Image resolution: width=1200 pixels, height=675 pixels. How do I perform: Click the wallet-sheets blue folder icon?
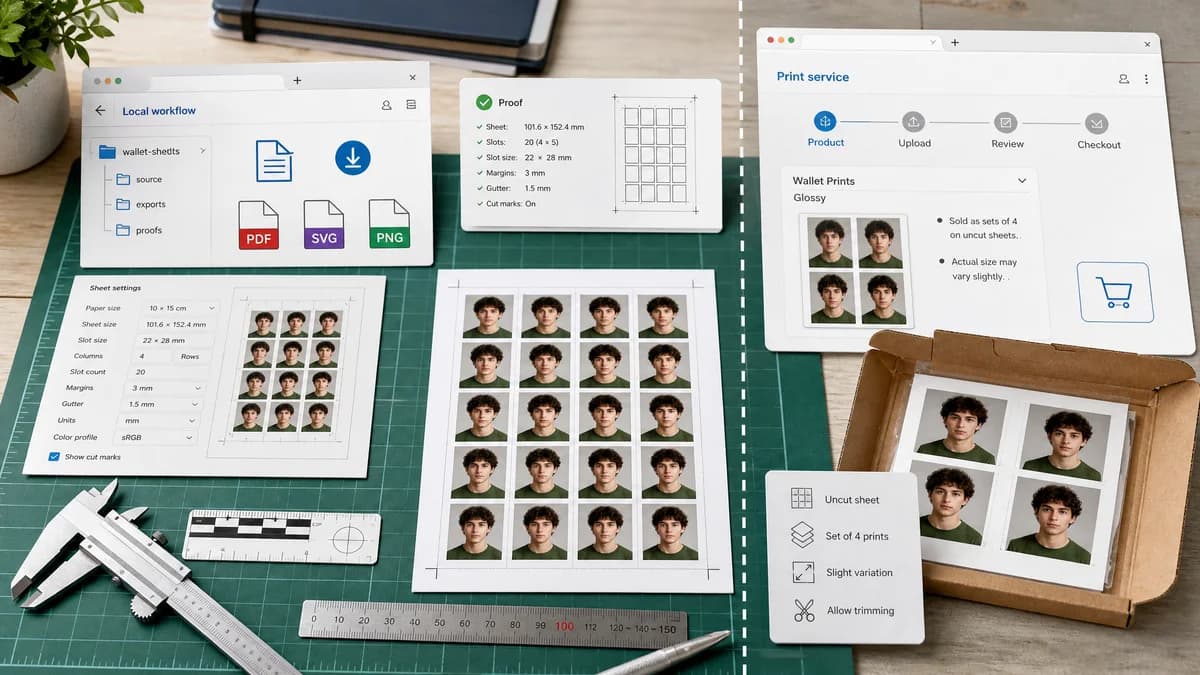tap(106, 152)
